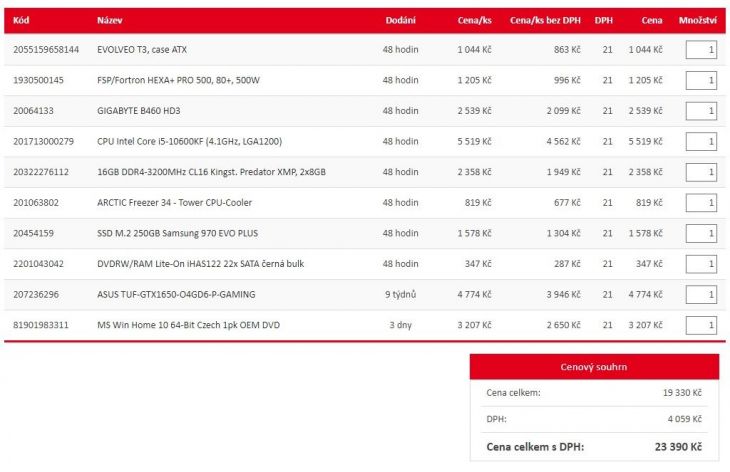
Task: Click product code 2055159658144
Action: pyautogui.click(x=46, y=50)
